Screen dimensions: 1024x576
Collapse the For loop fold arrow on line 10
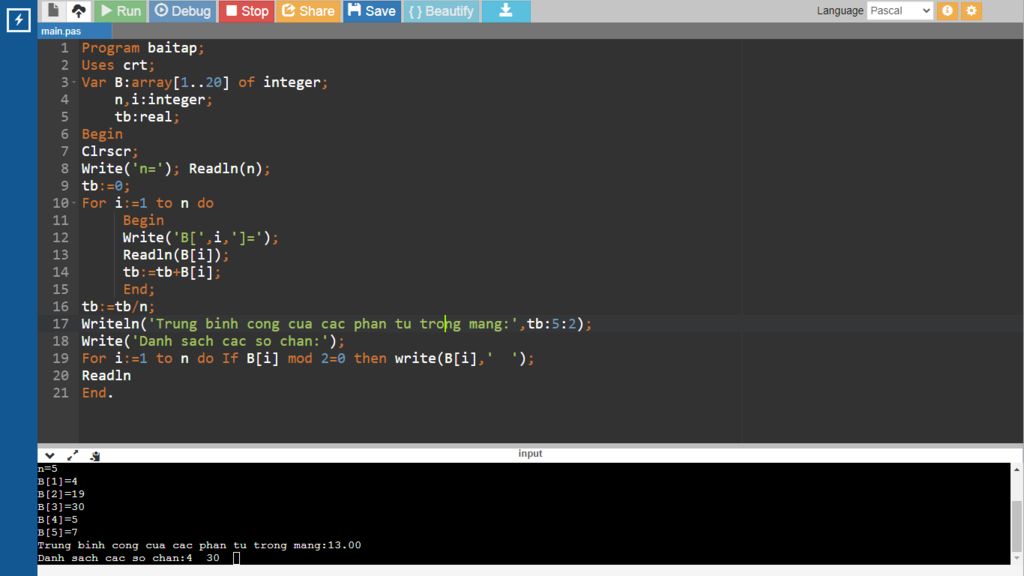click(74, 203)
